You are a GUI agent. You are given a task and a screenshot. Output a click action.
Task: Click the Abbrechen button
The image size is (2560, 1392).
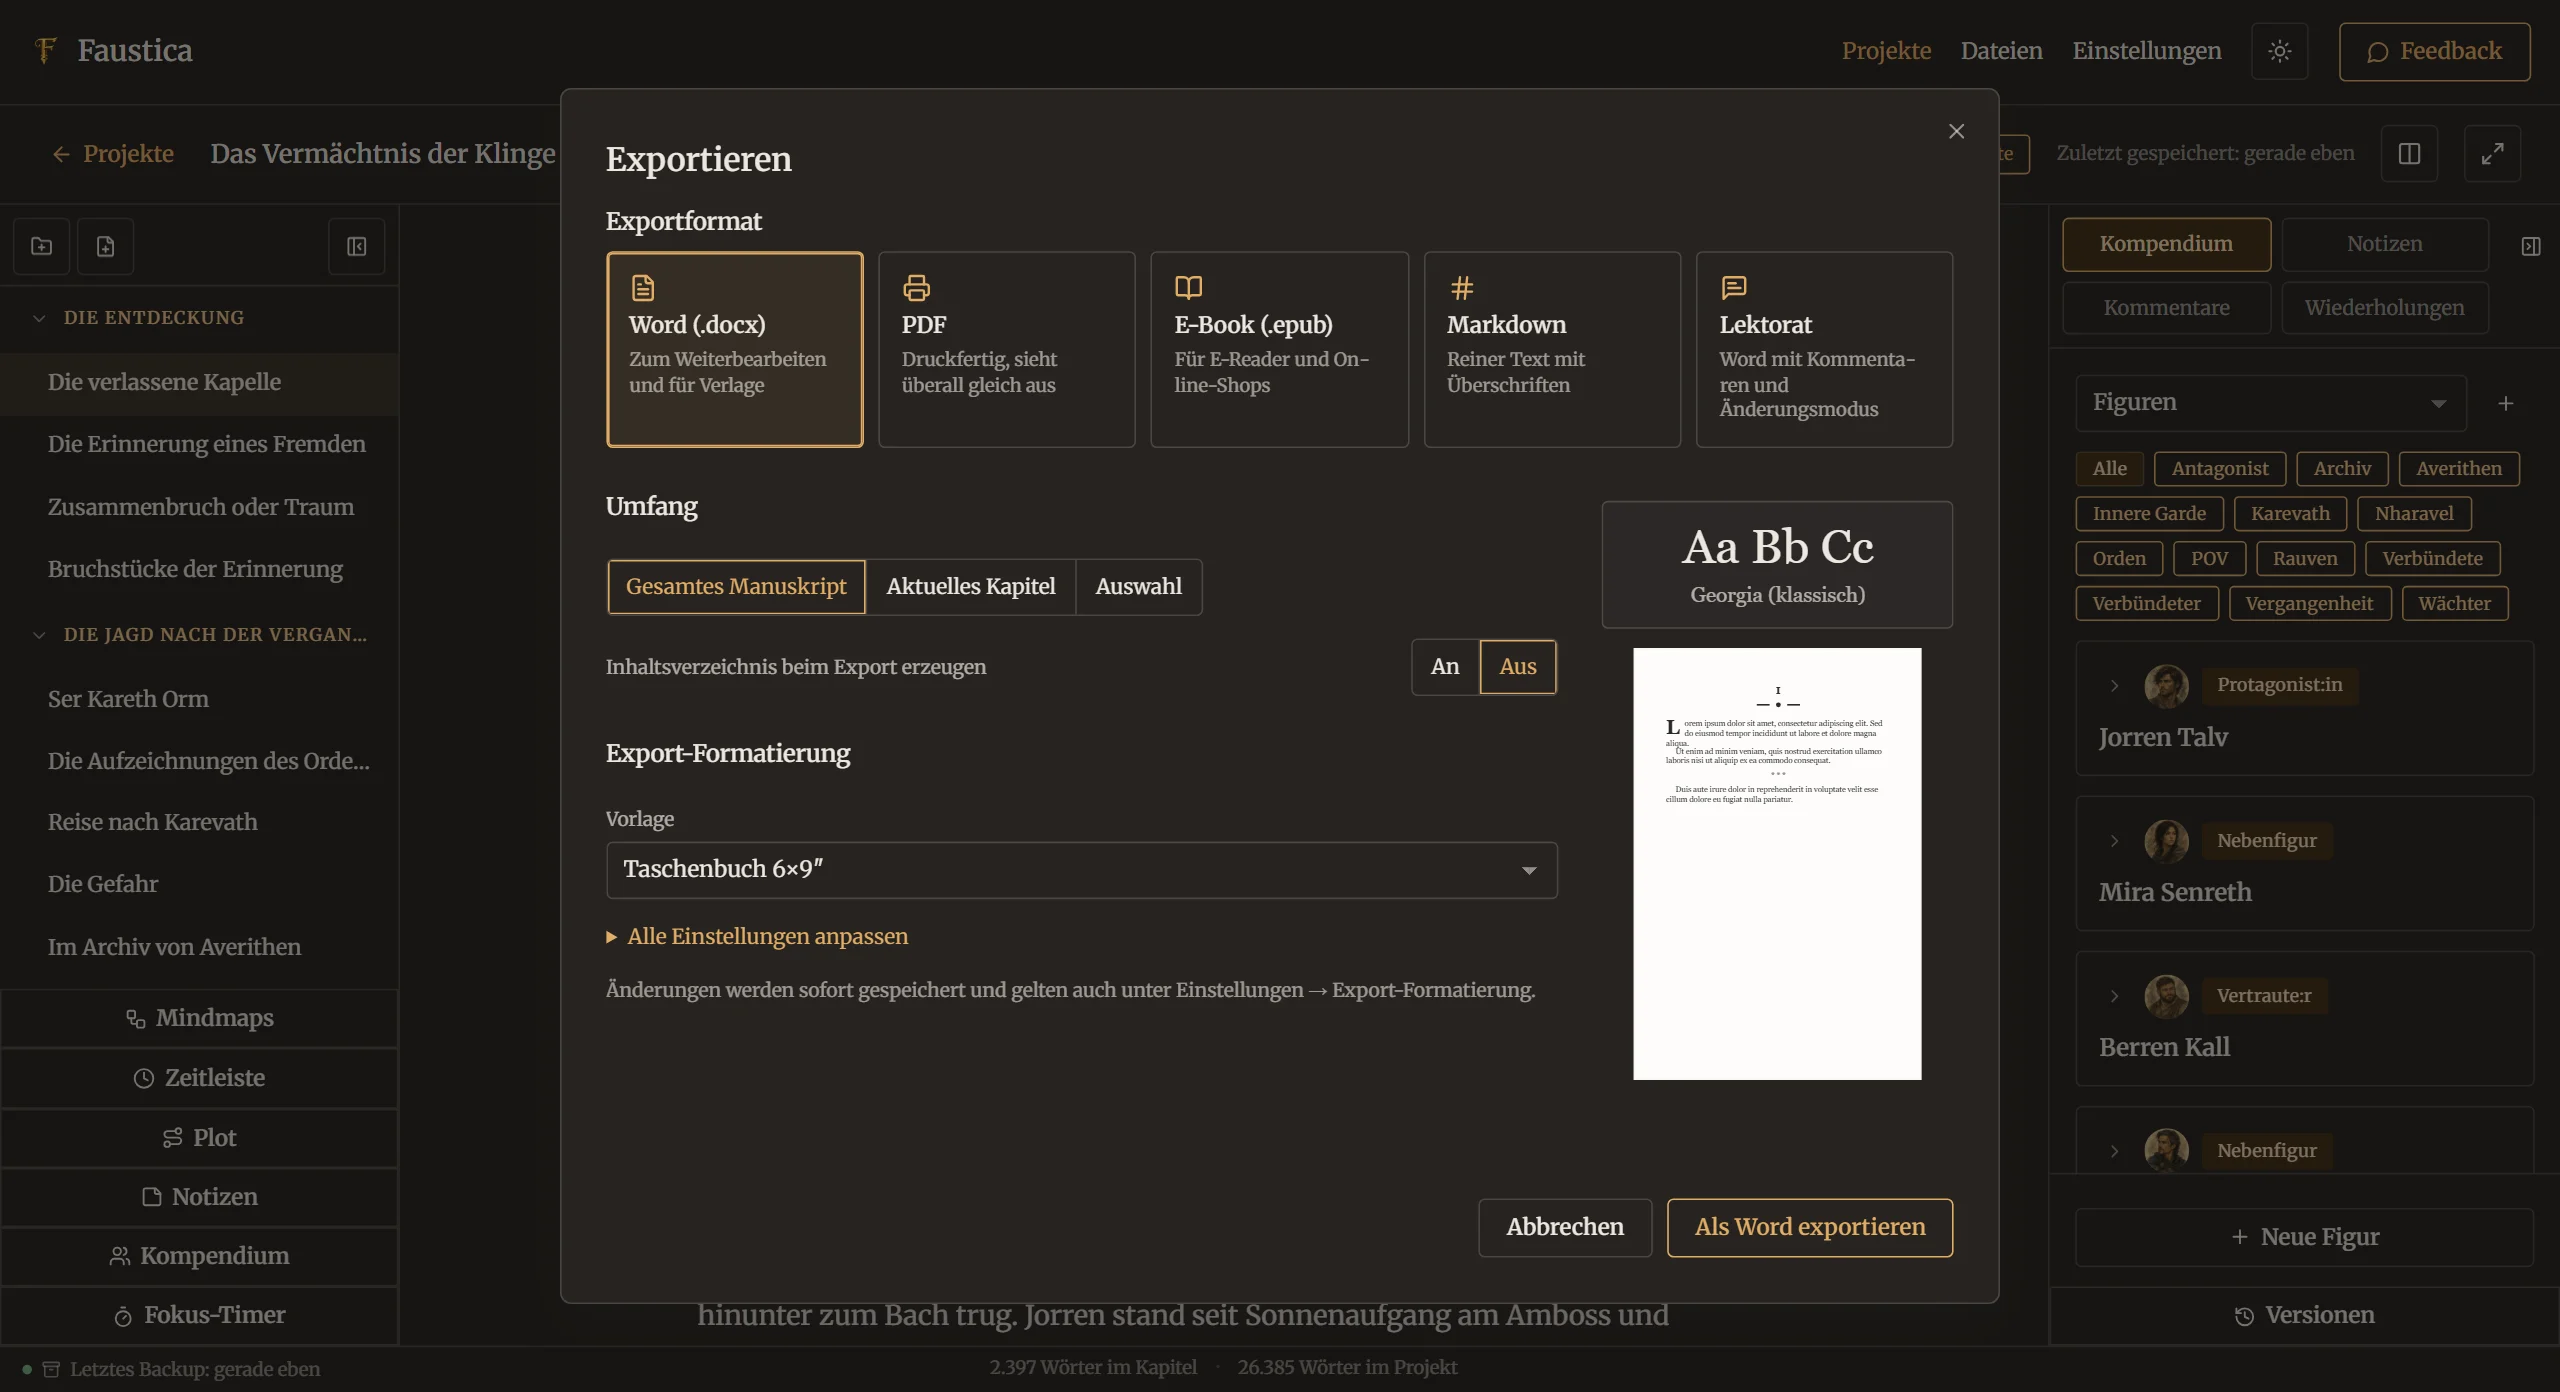click(x=1565, y=1227)
